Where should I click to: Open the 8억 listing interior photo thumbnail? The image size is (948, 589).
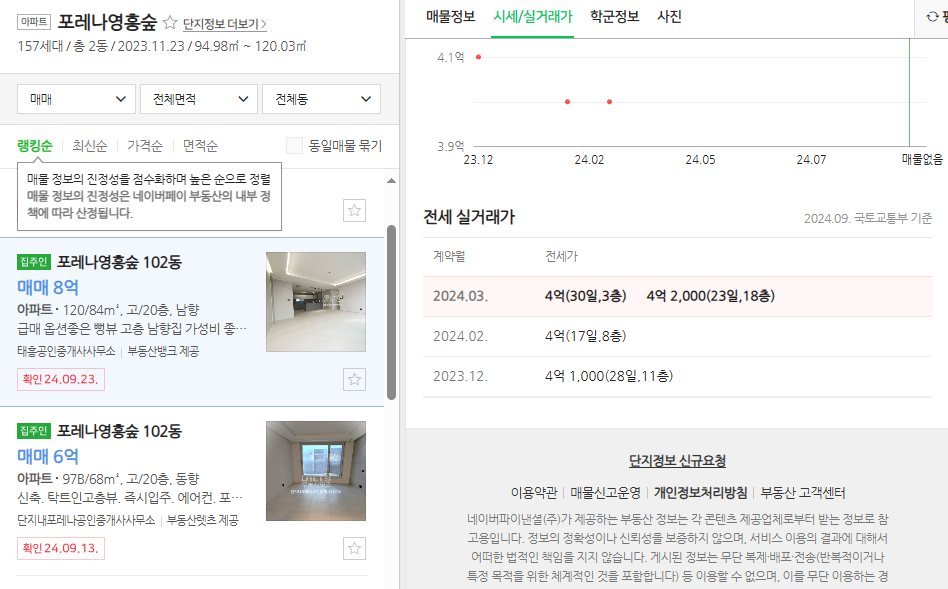click(316, 302)
